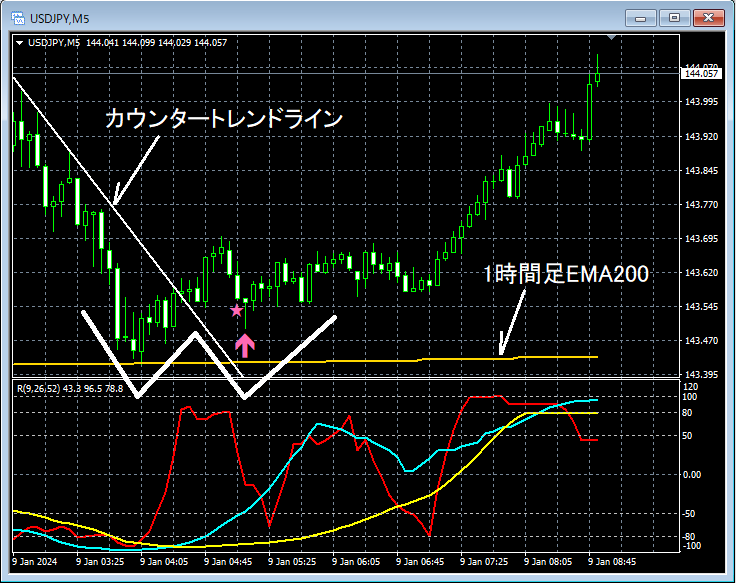Click the 143.395 price scale label
Image resolution: width=737 pixels, height=583 pixels.
click(x=701, y=374)
